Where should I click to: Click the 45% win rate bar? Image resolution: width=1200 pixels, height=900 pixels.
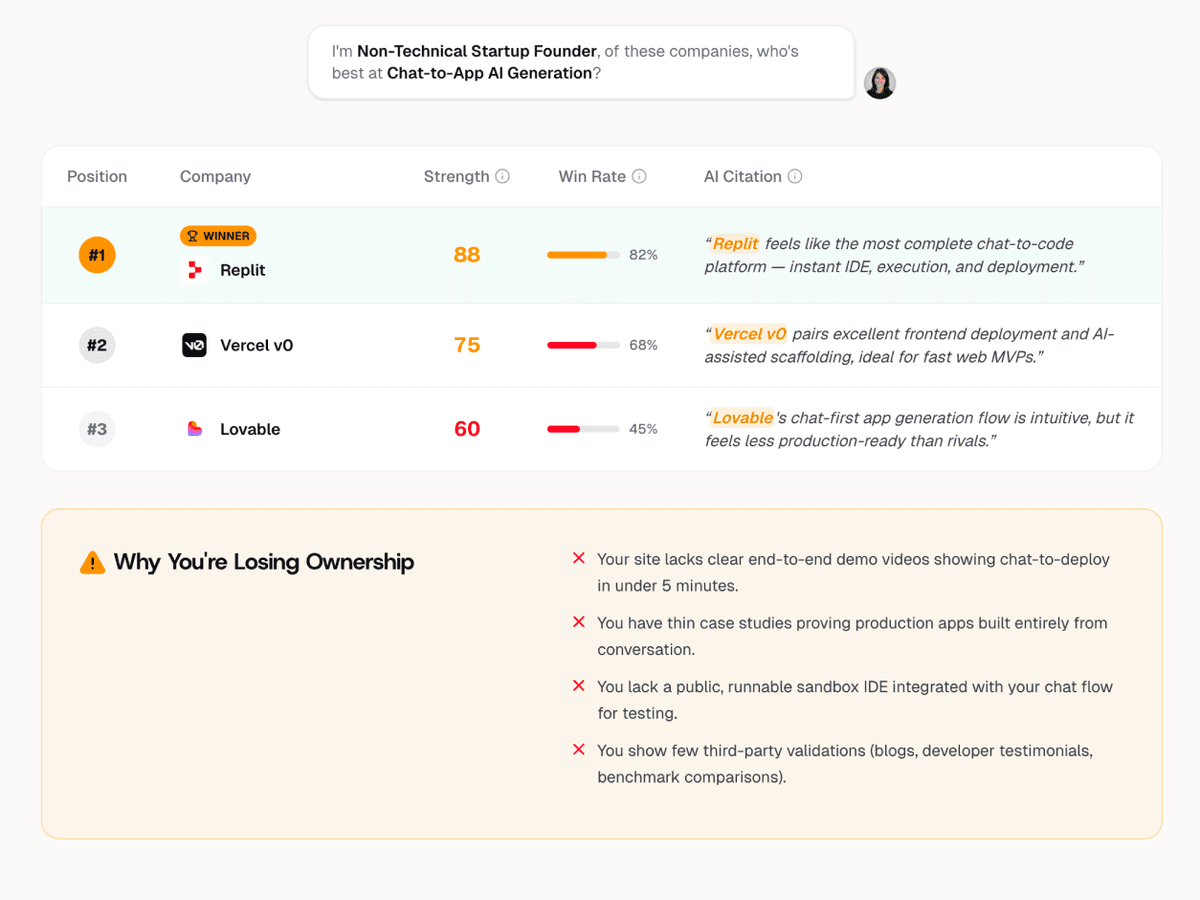click(583, 429)
